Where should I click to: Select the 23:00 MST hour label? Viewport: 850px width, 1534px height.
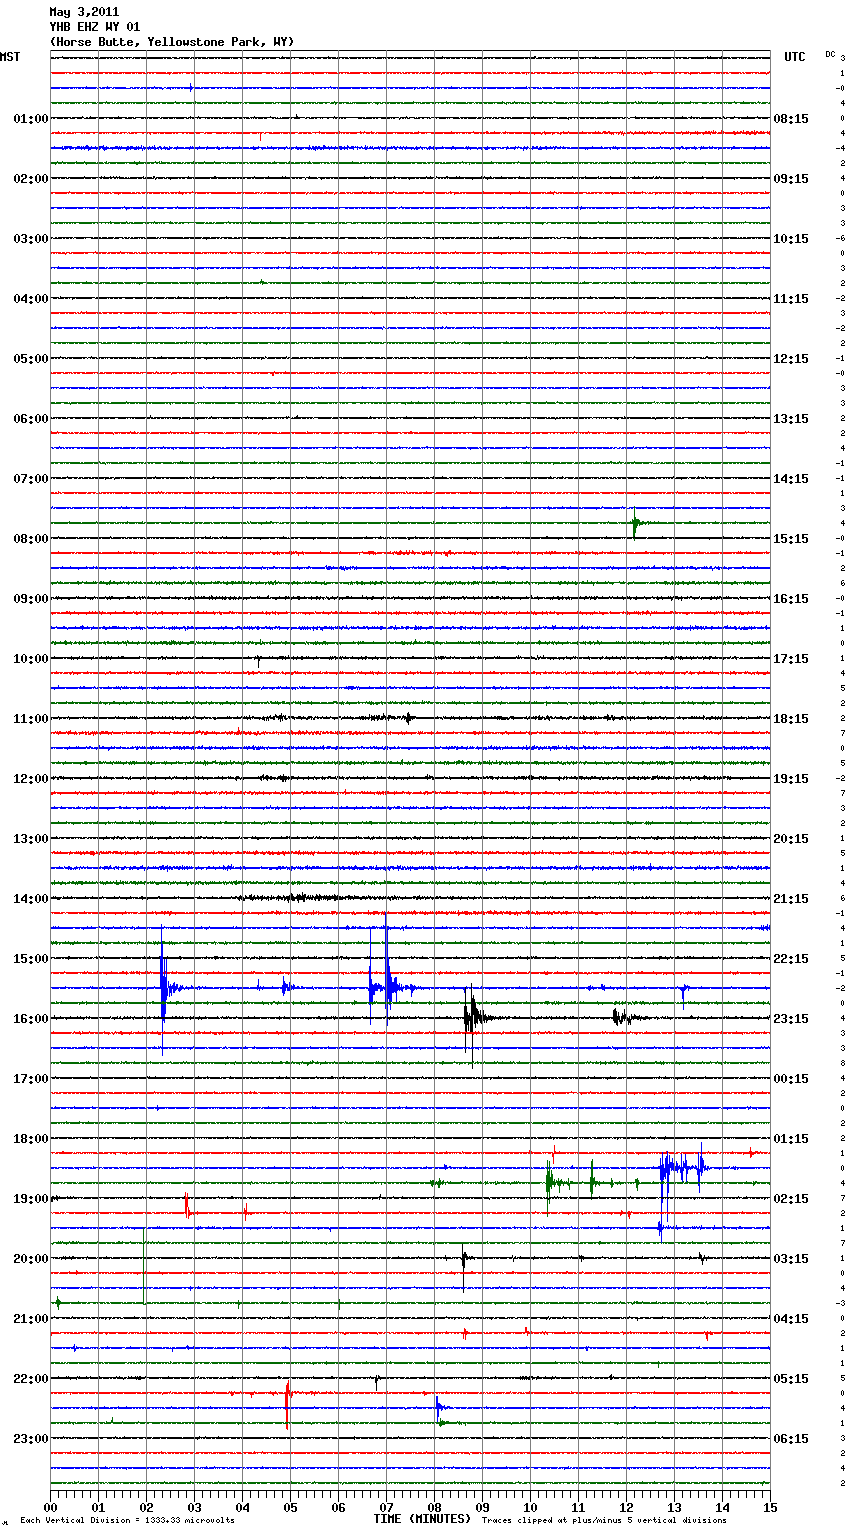tap(30, 1439)
